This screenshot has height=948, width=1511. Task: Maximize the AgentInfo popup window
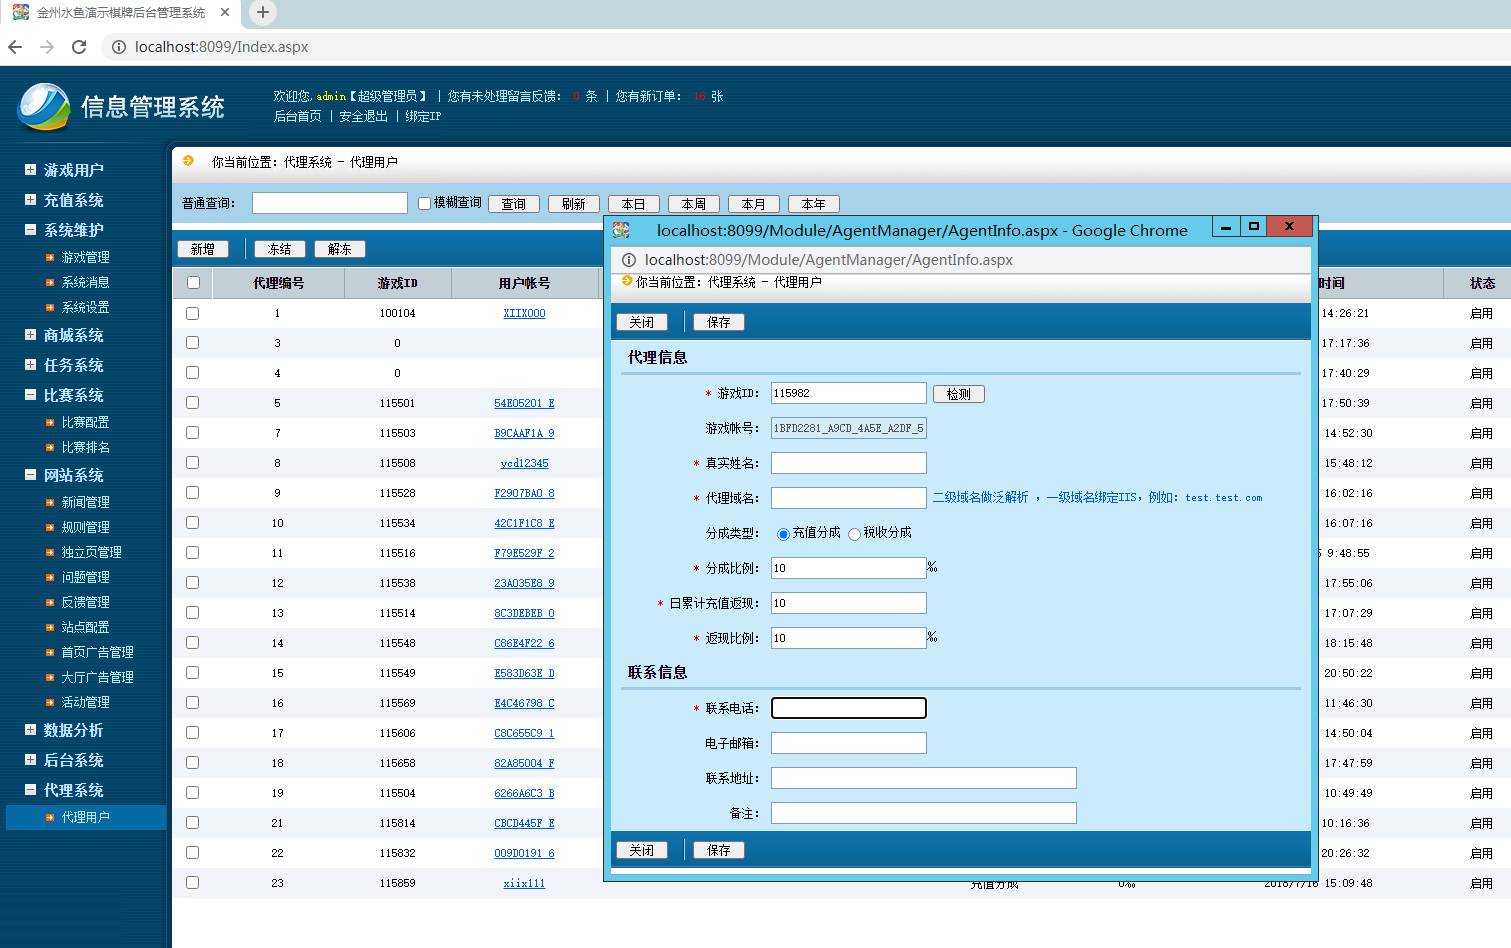(1253, 226)
